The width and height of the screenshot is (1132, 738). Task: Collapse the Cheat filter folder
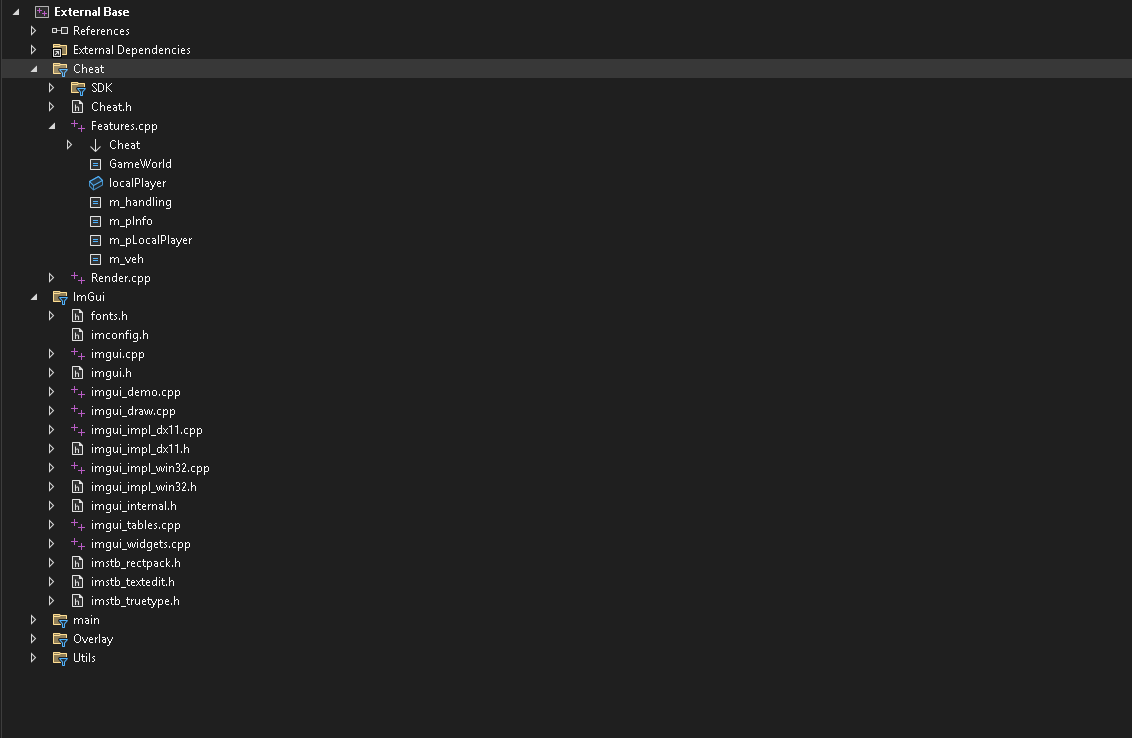(x=34, y=69)
